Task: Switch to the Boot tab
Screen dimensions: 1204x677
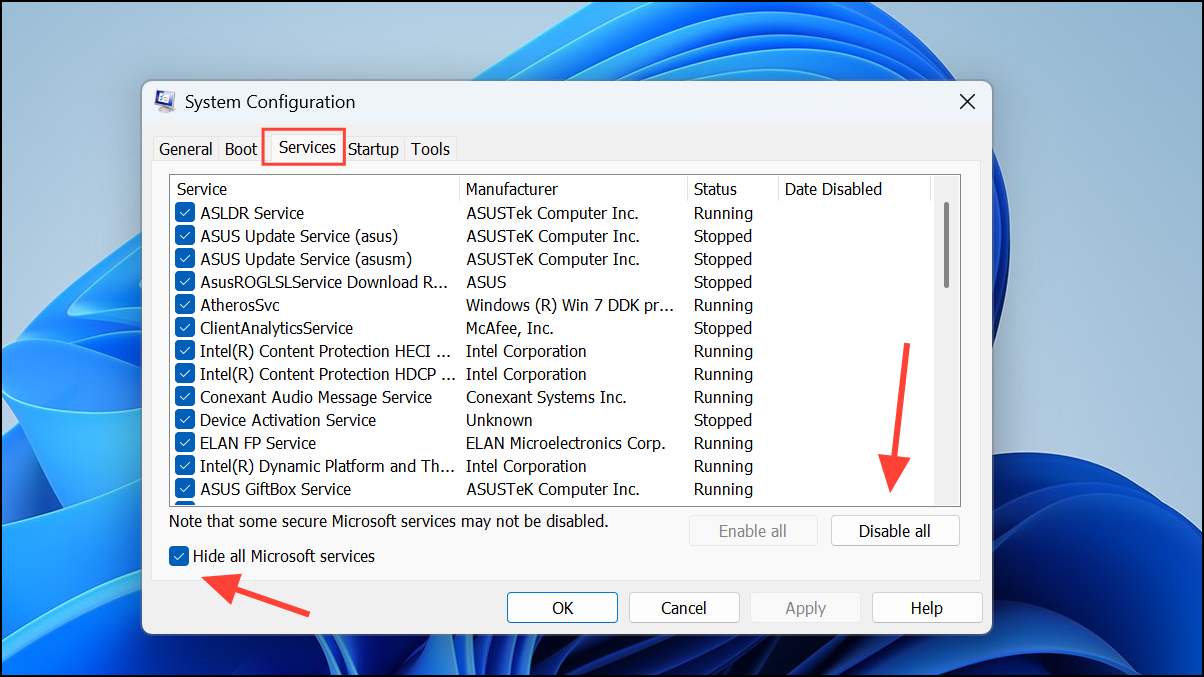Action: [x=240, y=148]
